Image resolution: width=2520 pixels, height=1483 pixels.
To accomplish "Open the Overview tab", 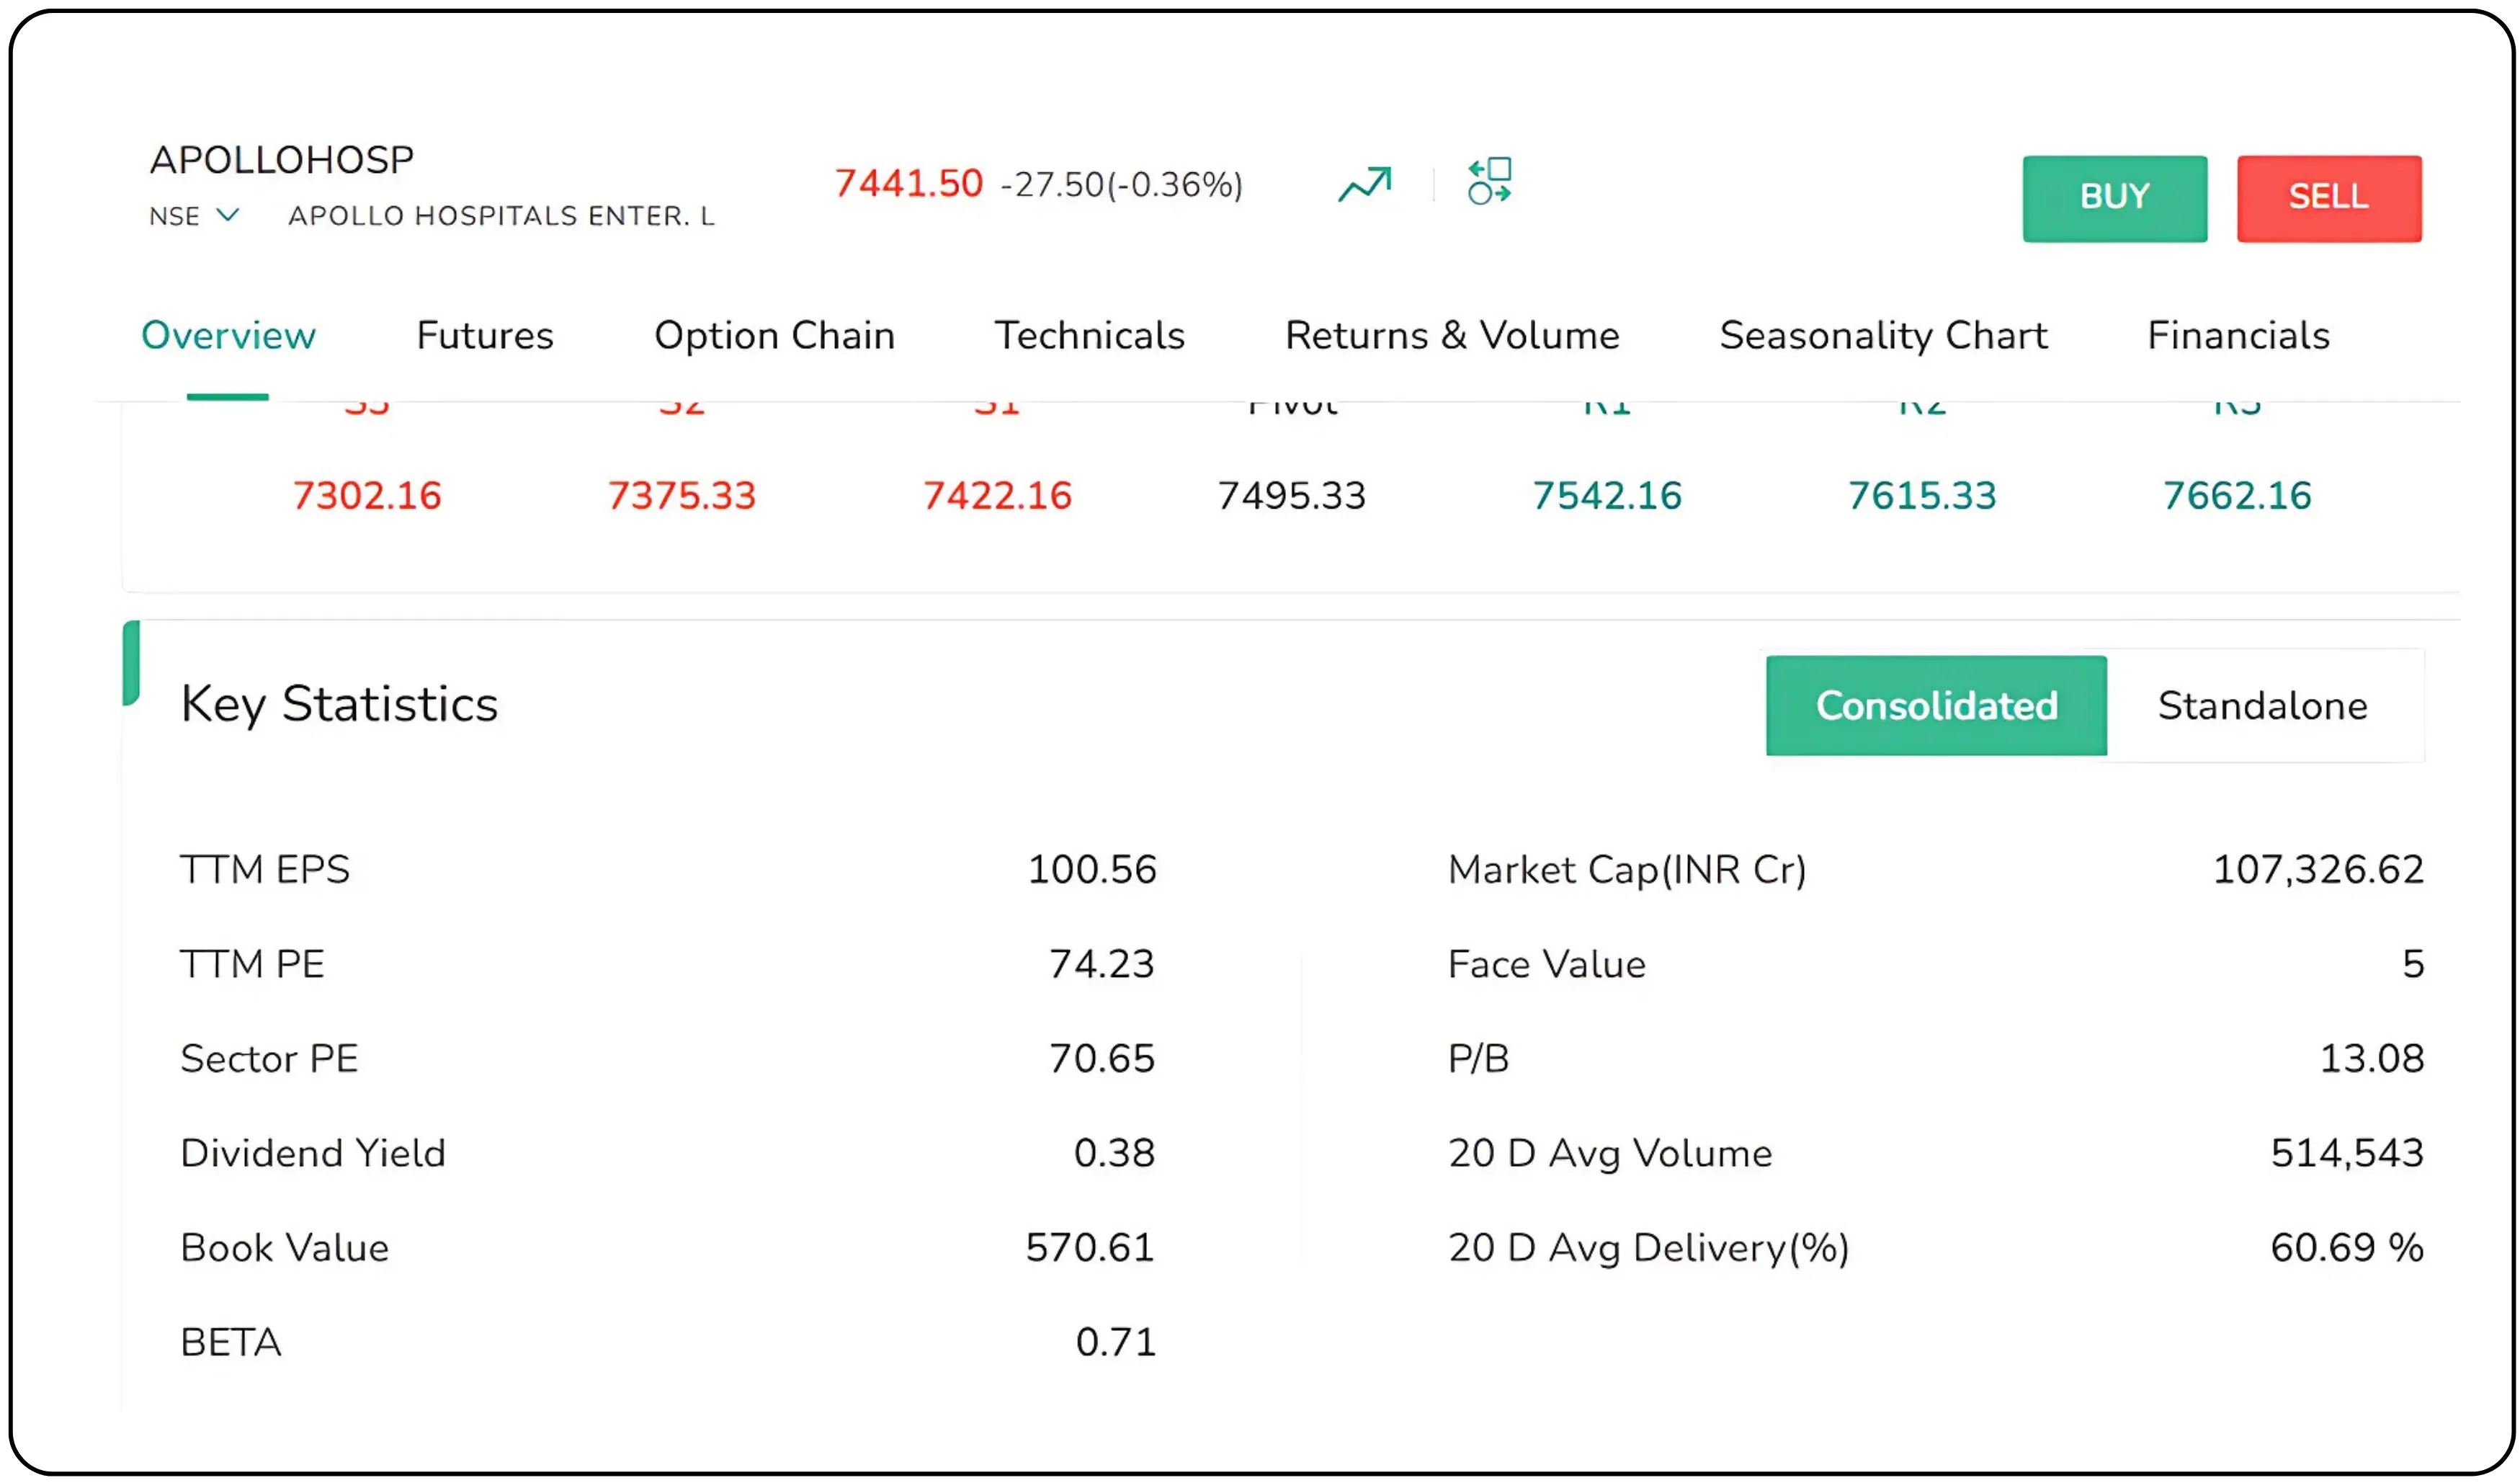I will click(228, 336).
